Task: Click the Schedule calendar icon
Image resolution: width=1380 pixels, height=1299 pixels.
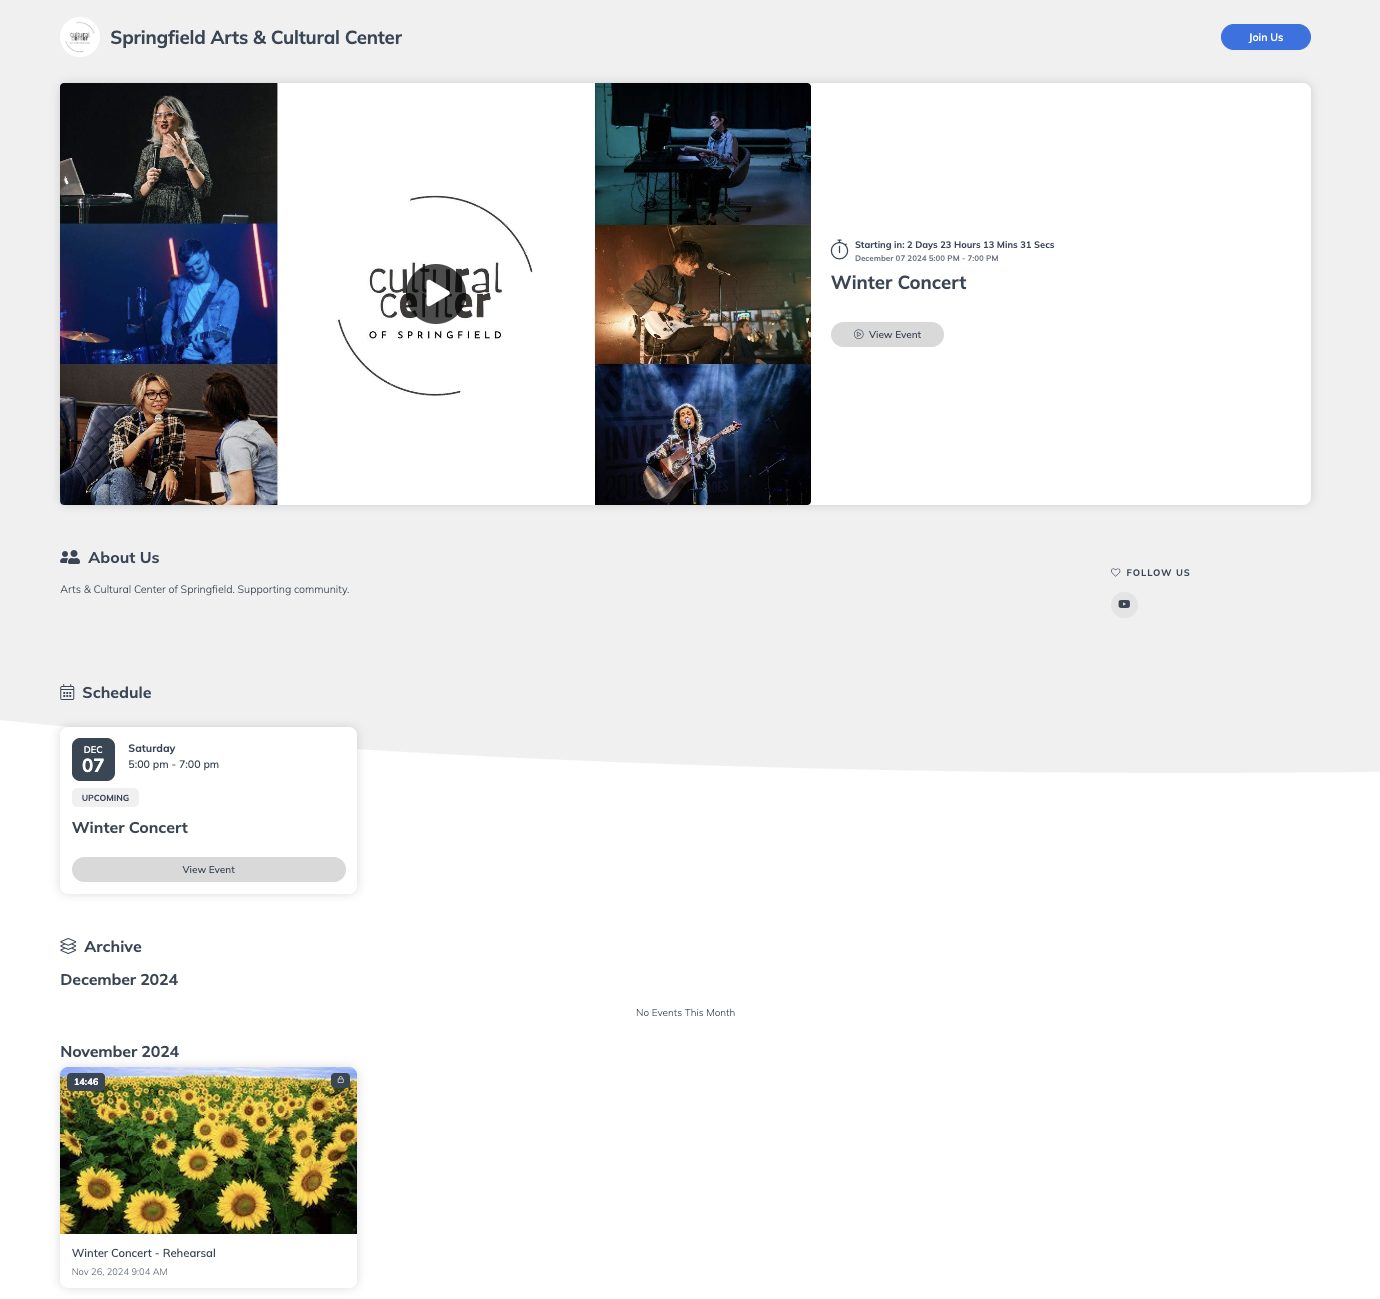Action: click(67, 693)
